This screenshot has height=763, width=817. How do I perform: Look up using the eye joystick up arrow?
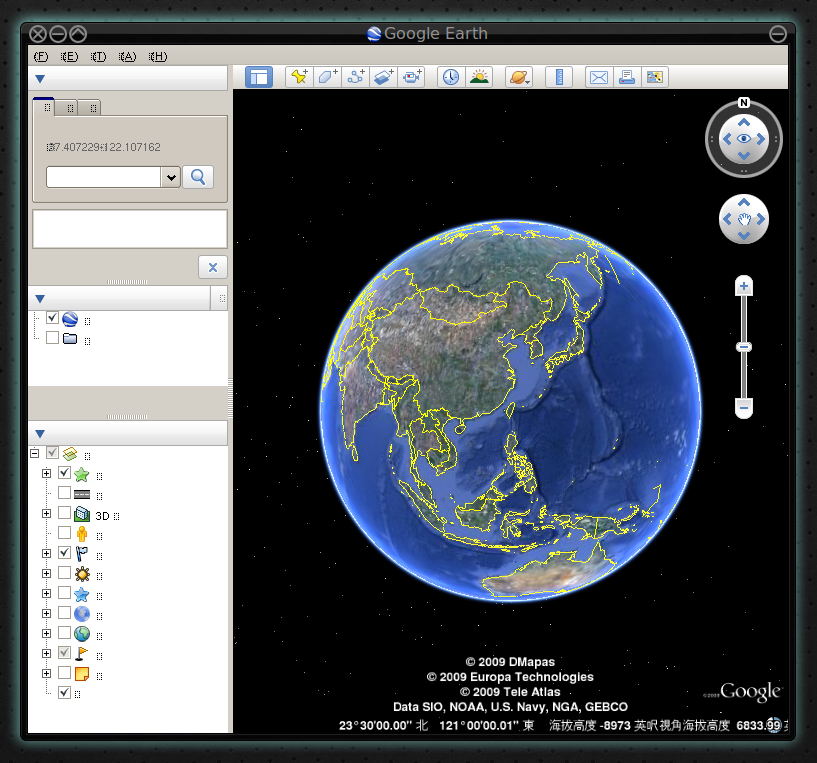click(744, 122)
